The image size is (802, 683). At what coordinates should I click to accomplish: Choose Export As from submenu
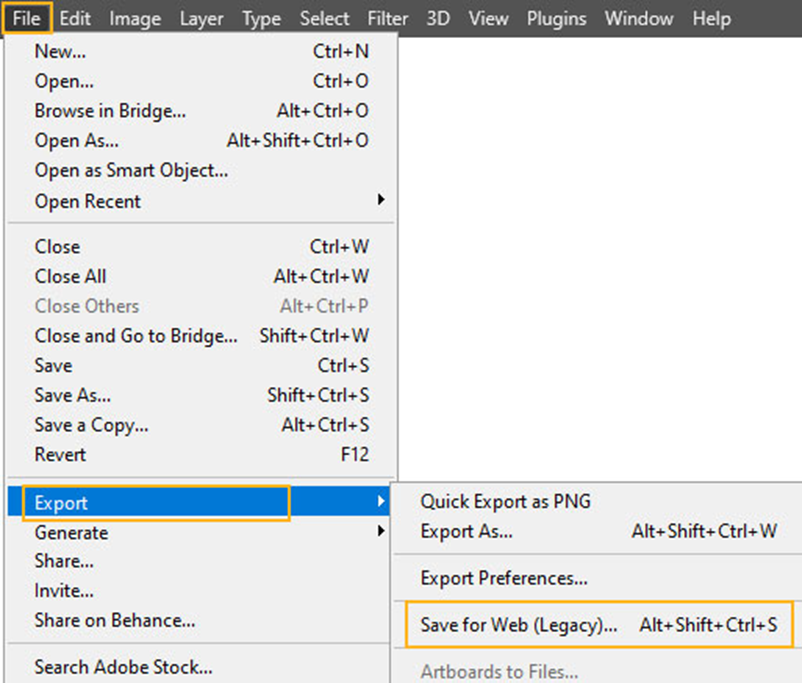coord(466,532)
